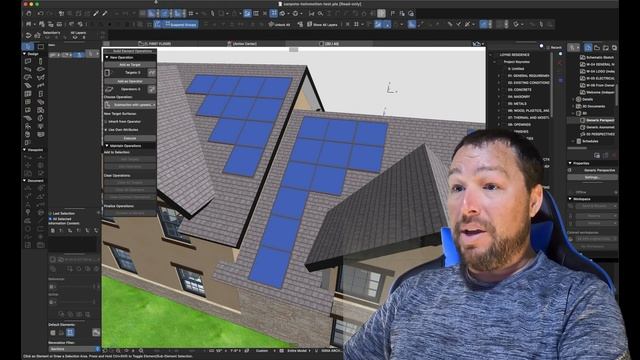The image size is (640, 360).
Task: Click the Add as Target button
Action: pyautogui.click(x=130, y=65)
